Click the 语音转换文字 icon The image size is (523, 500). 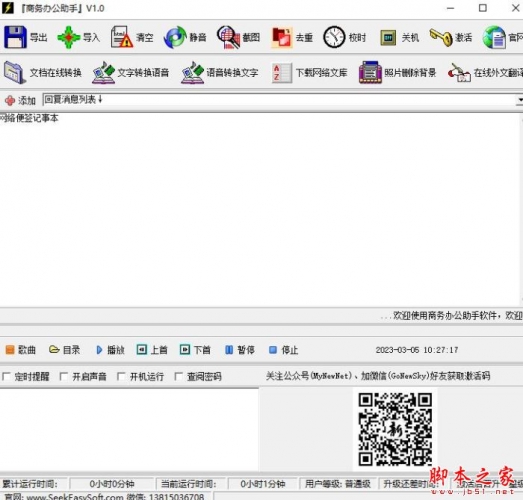[192, 72]
